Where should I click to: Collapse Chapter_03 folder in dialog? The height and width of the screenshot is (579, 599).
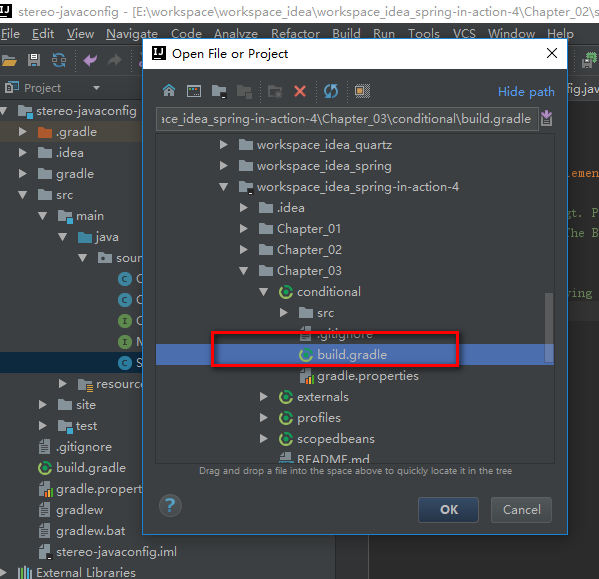(x=243, y=271)
